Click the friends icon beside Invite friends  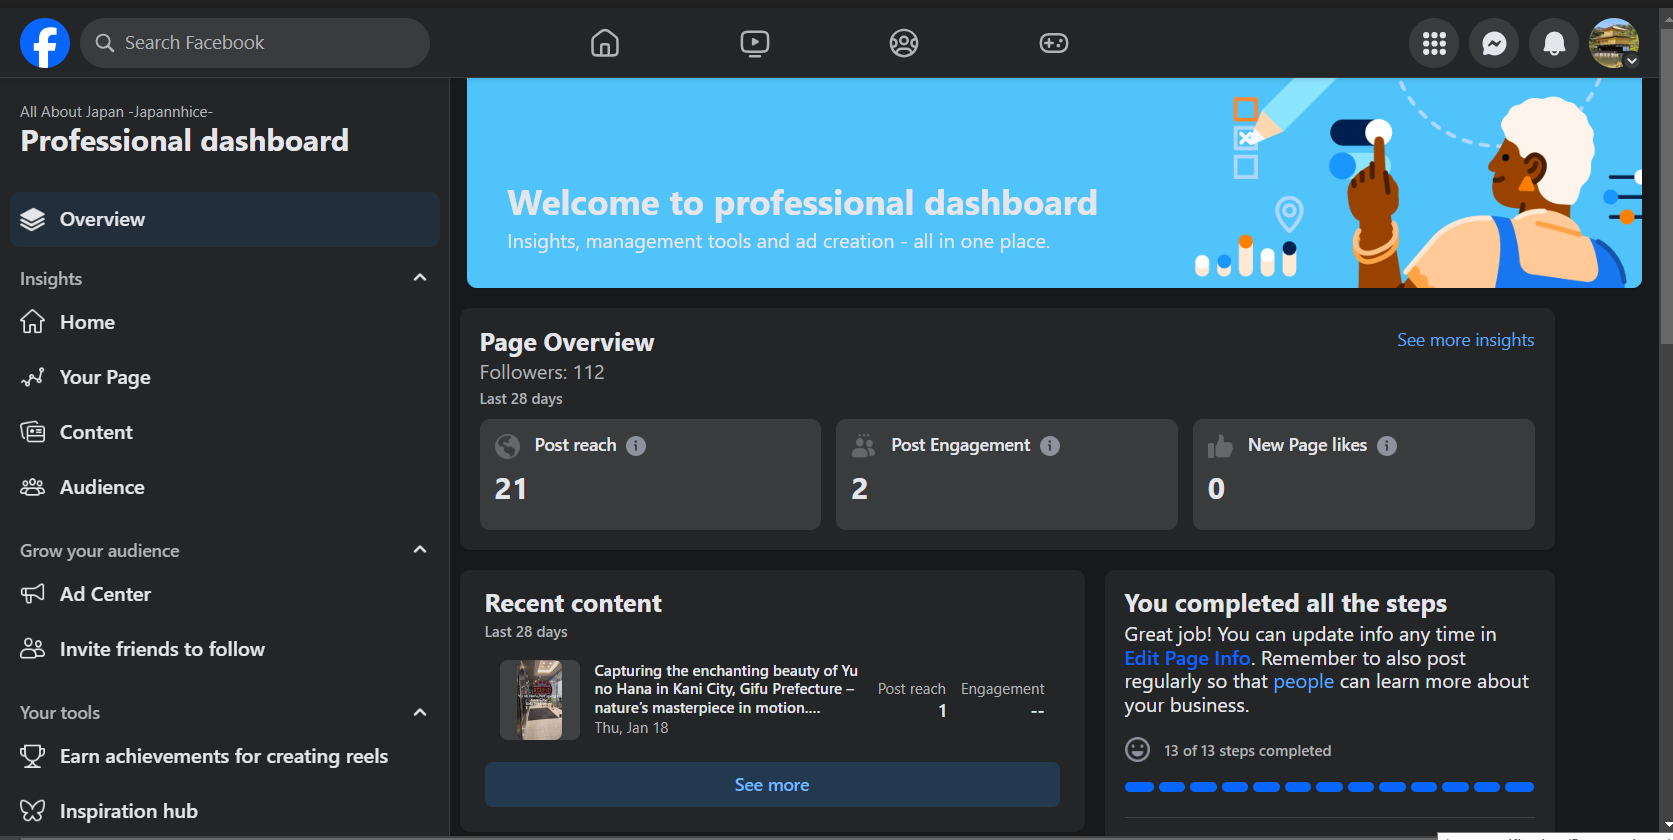pyautogui.click(x=33, y=649)
